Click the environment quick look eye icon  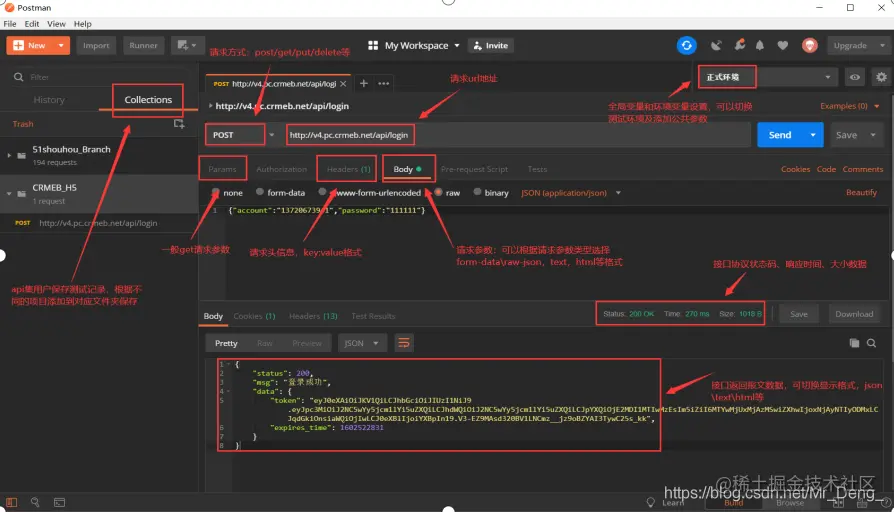click(855, 77)
